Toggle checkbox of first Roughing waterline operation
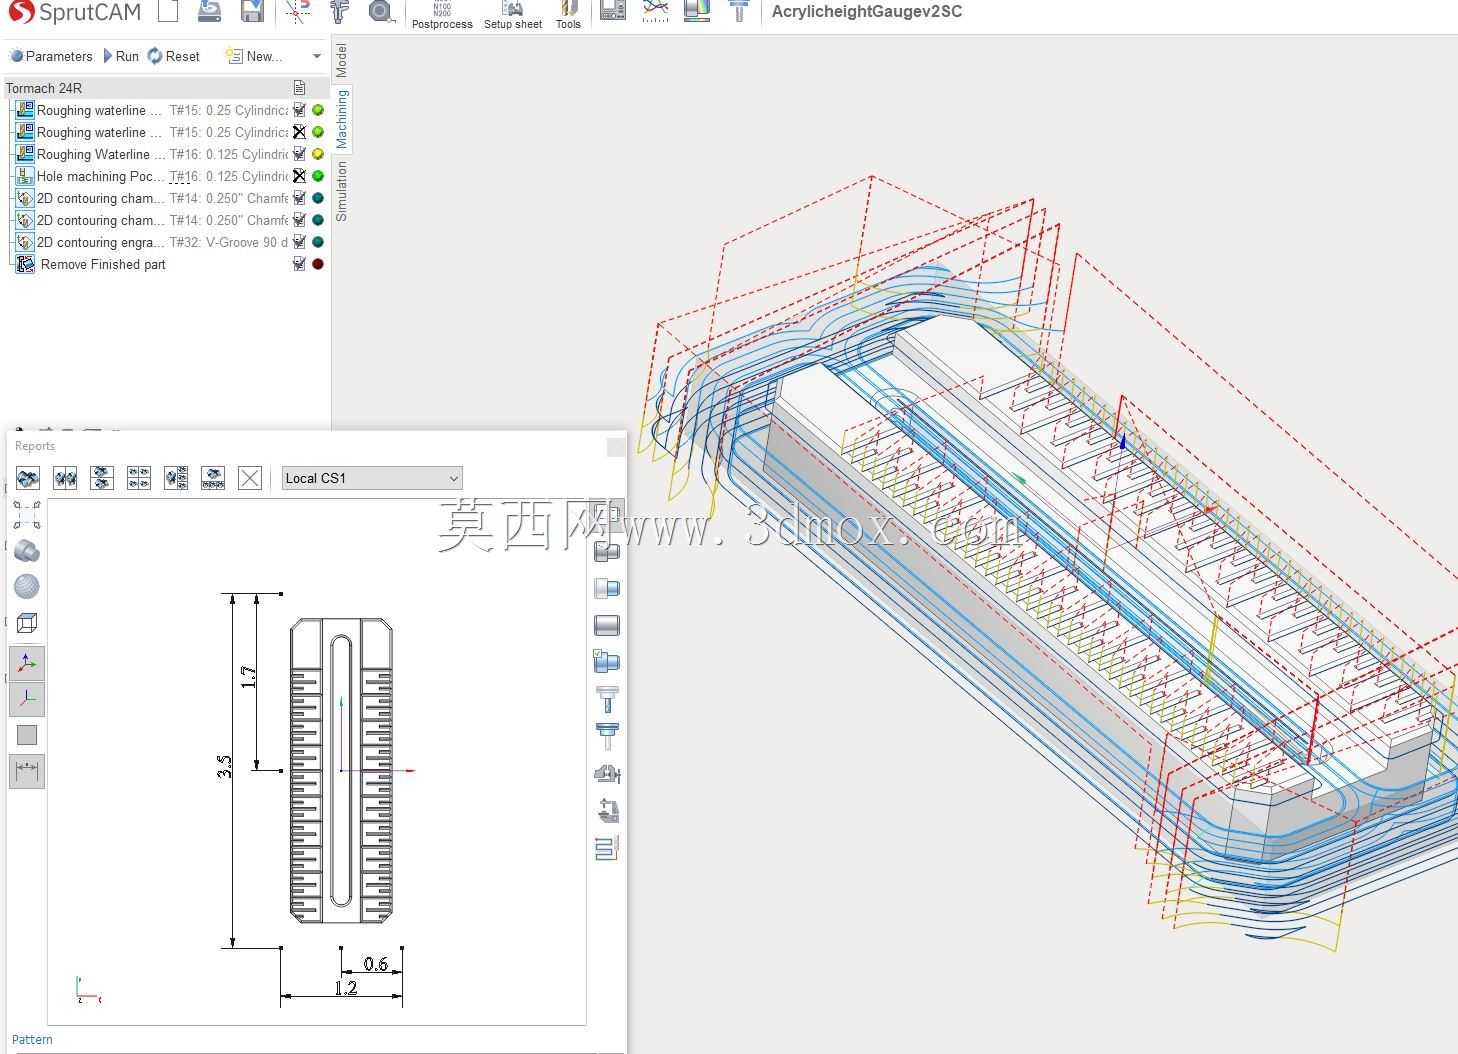The width and height of the screenshot is (1458, 1054). 299,110
